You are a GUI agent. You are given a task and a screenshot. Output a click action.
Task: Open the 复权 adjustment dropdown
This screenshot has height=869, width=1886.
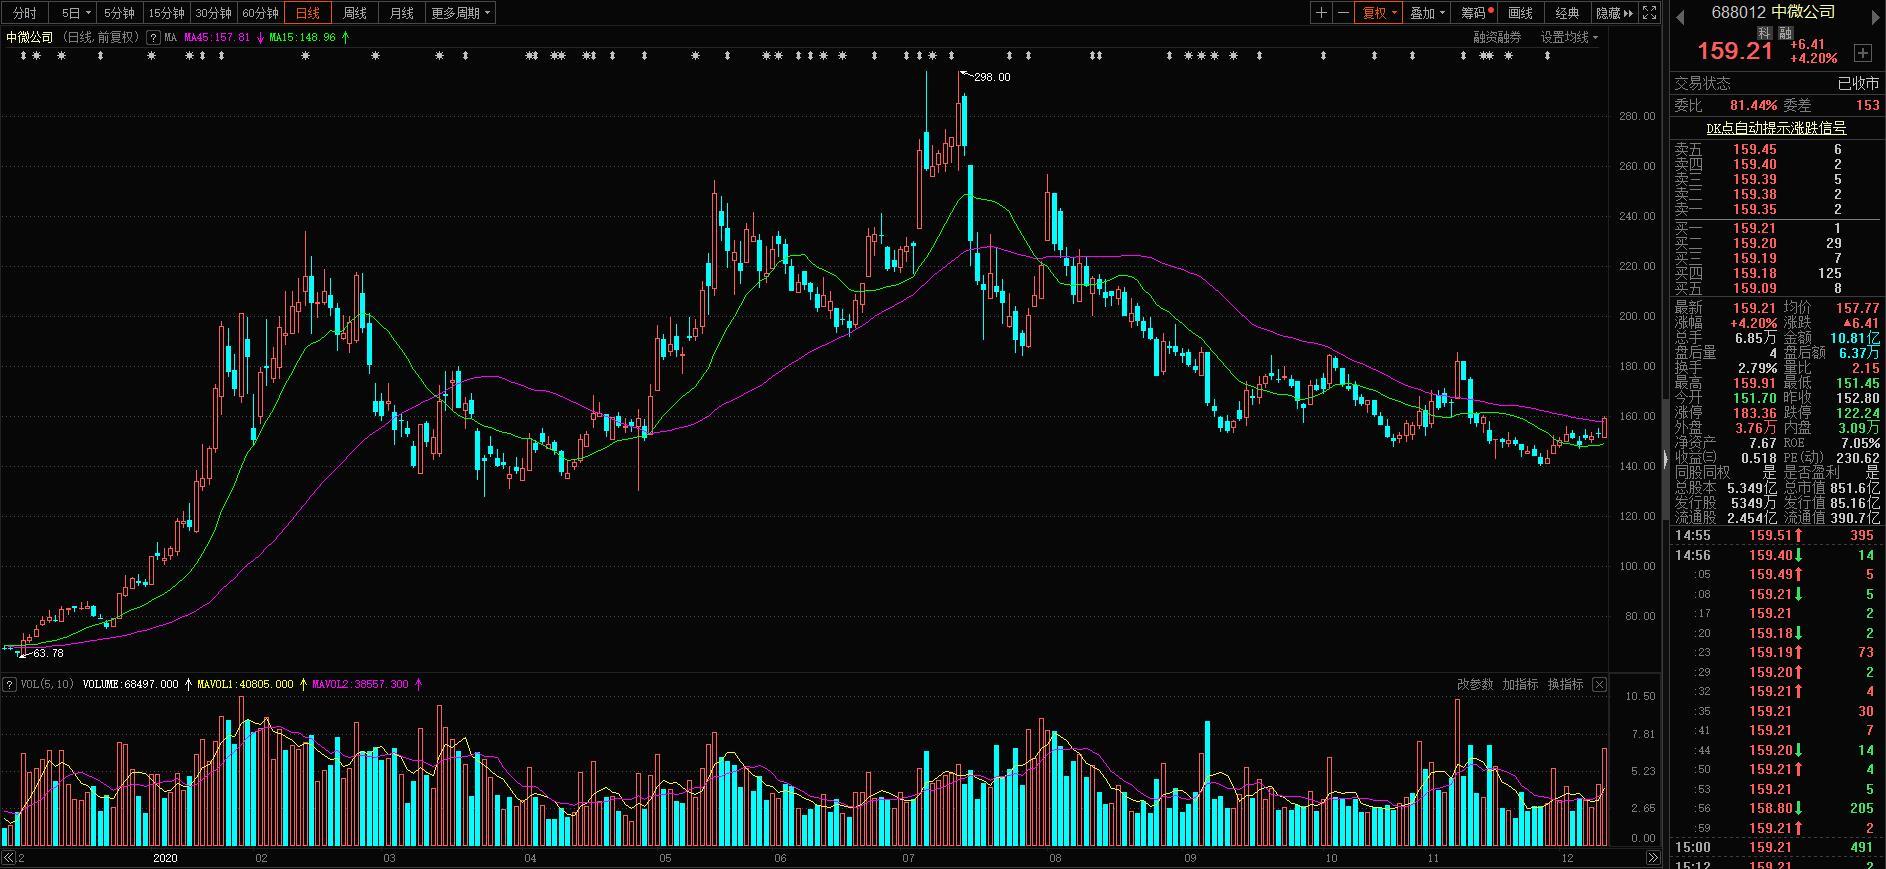coord(1380,13)
